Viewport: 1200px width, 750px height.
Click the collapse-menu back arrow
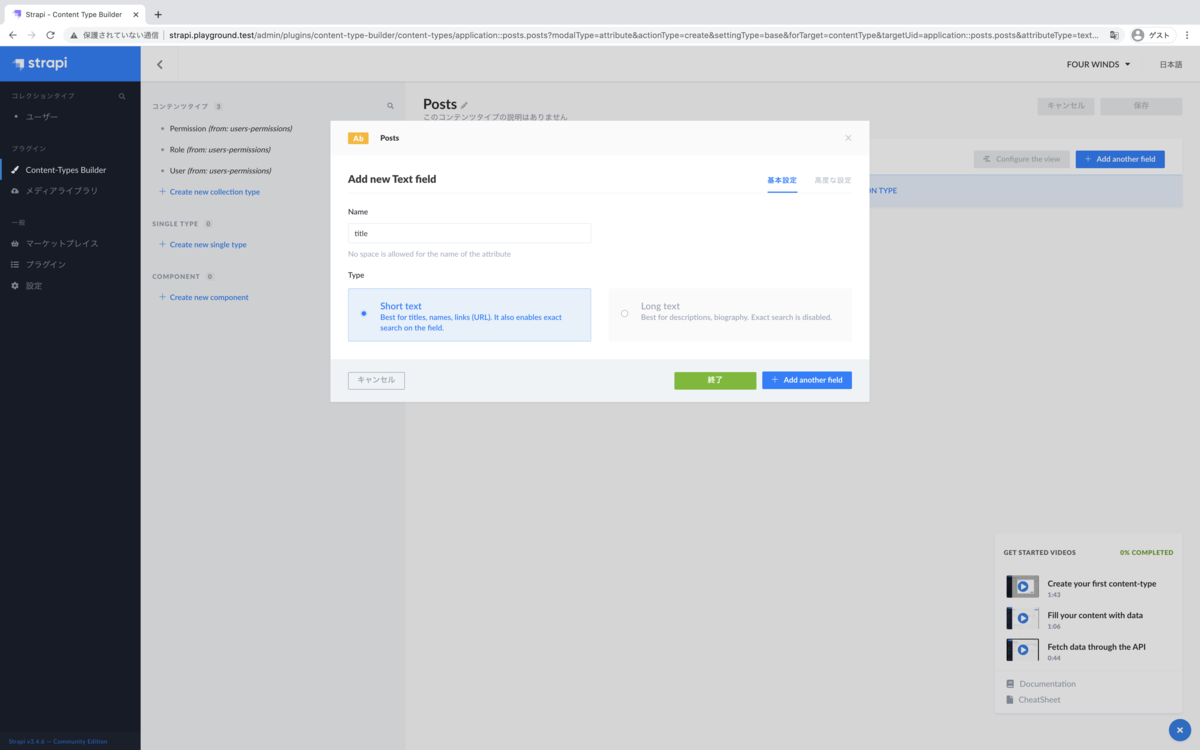[x=160, y=64]
